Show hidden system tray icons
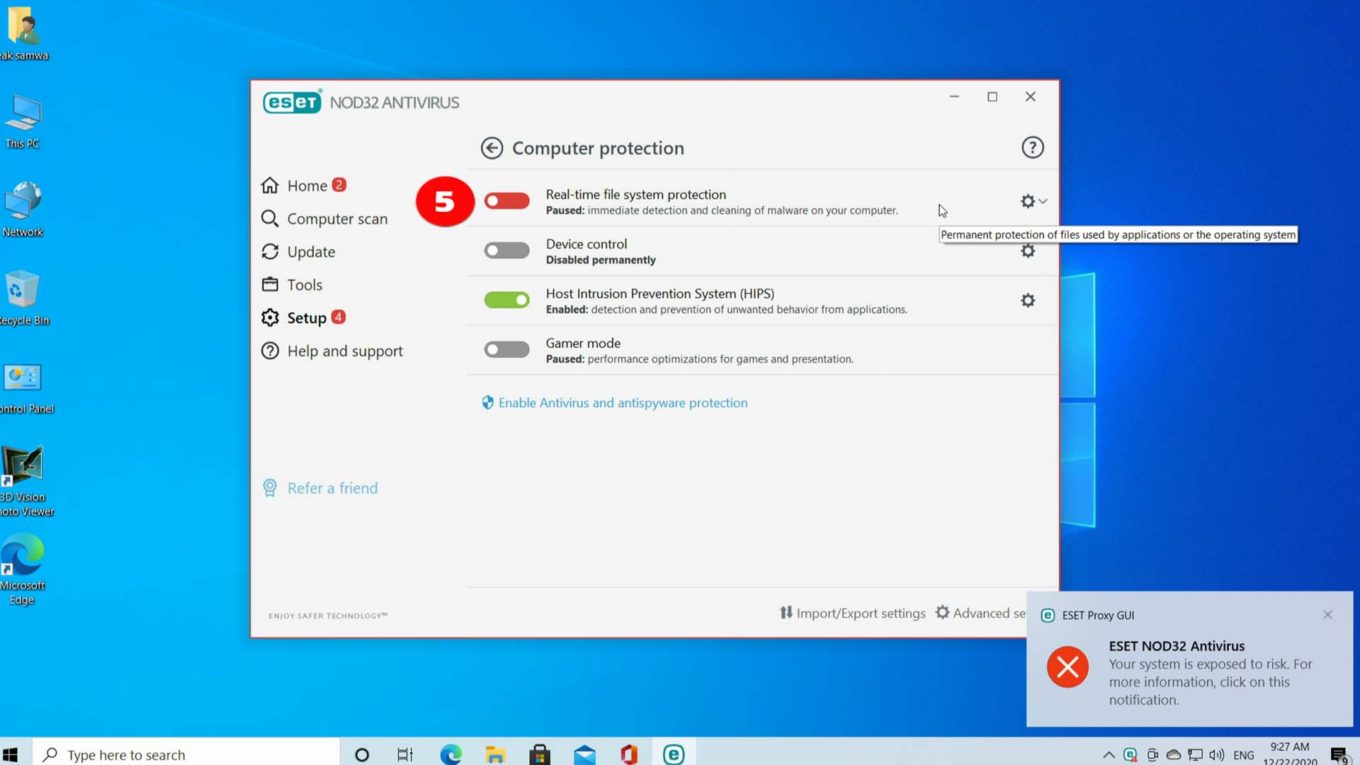 (x=1108, y=755)
